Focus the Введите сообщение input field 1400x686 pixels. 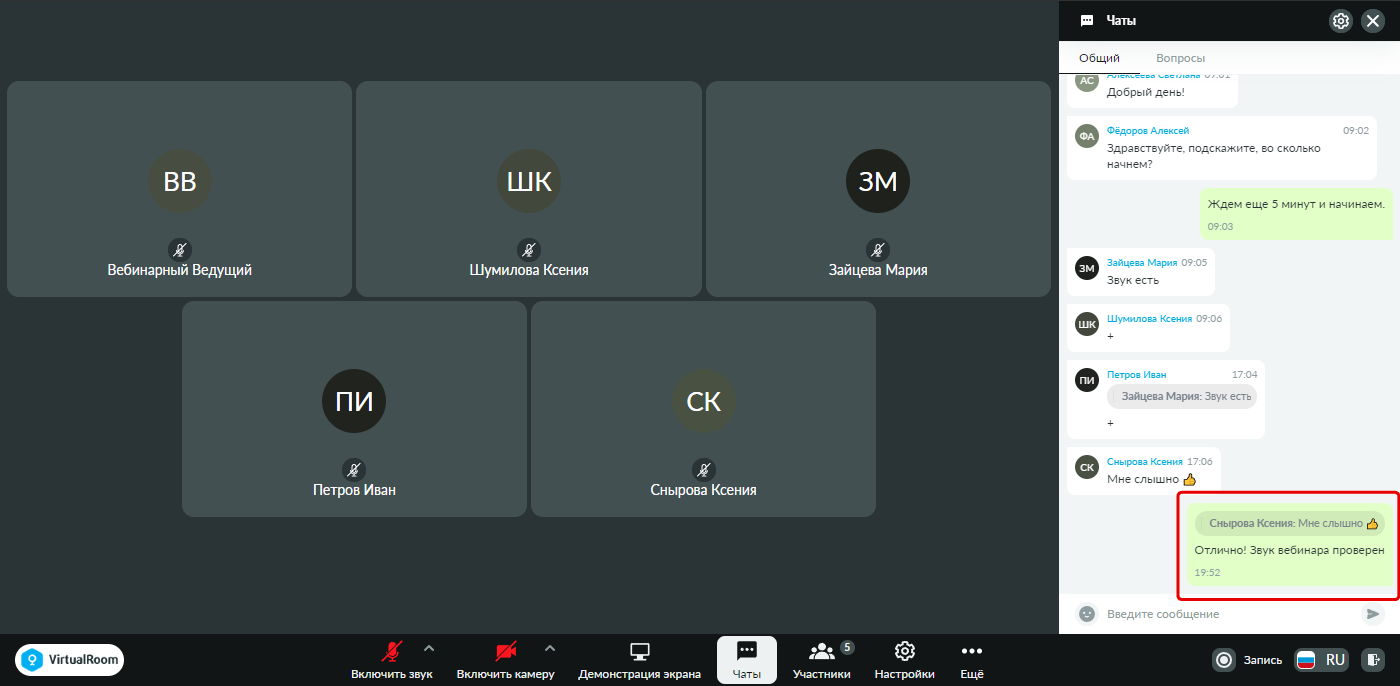pos(1228,613)
